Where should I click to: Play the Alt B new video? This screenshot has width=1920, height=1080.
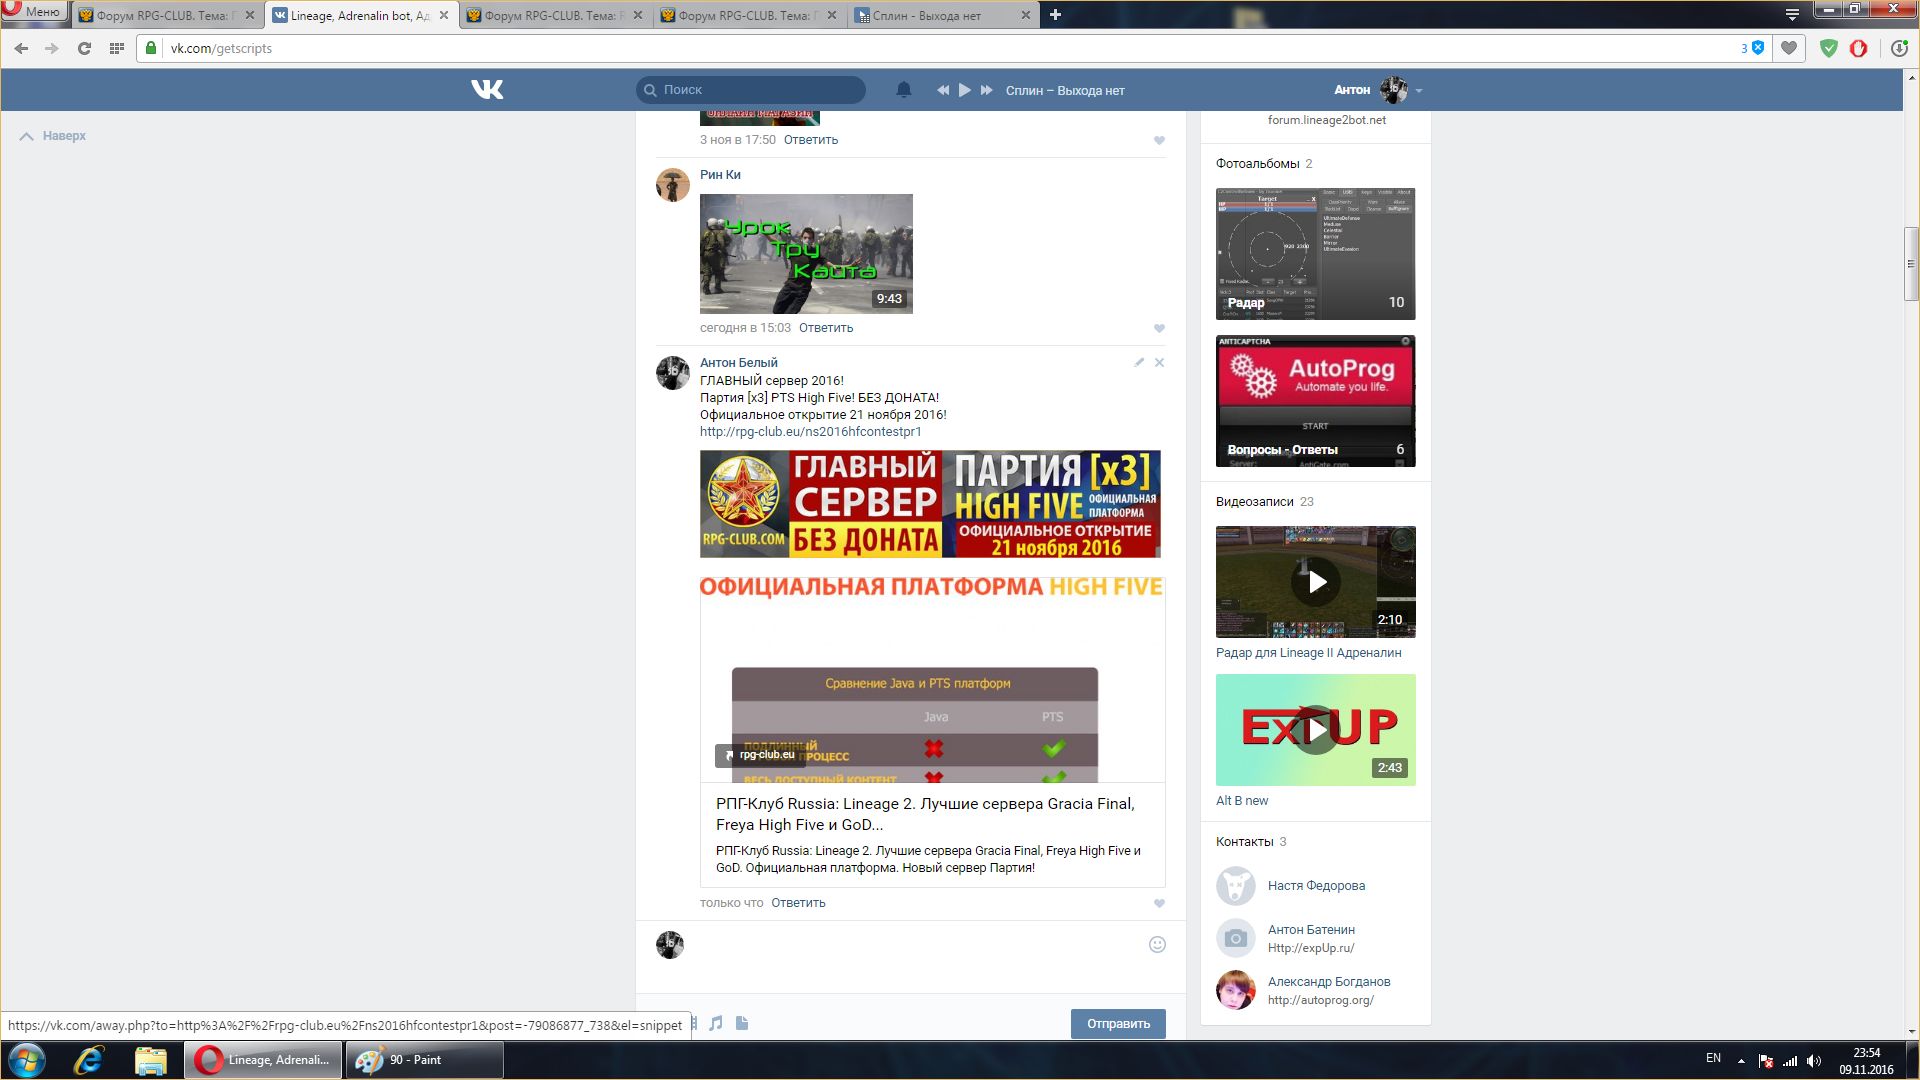click(1315, 730)
